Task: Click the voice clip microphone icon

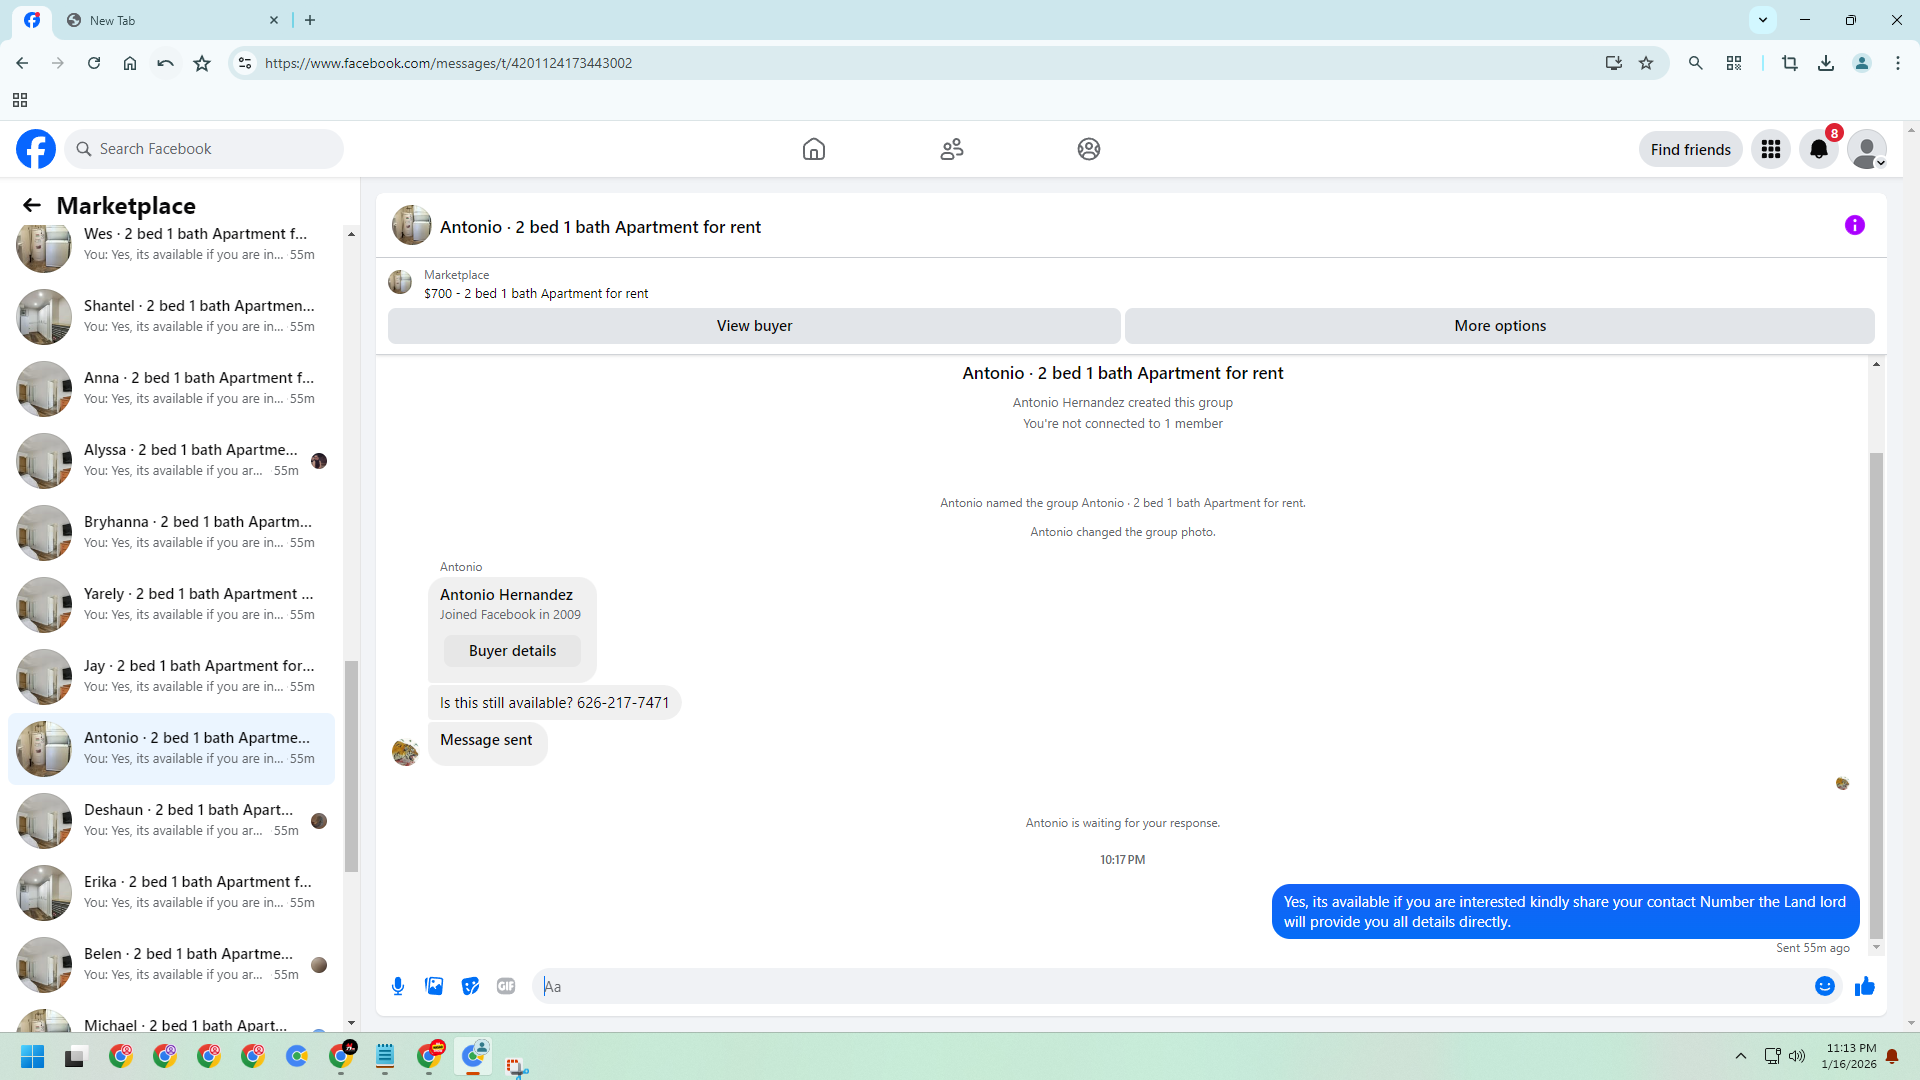Action: tap(398, 986)
